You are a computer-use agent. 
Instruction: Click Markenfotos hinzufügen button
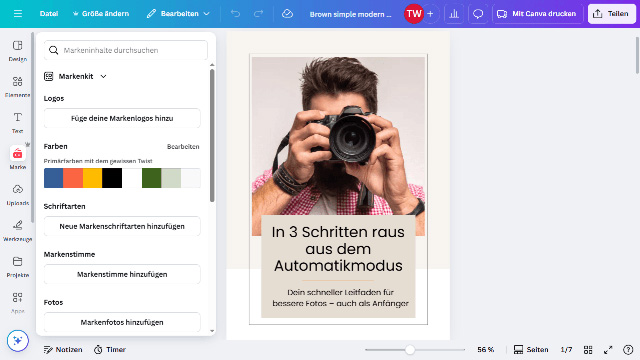[122, 322]
